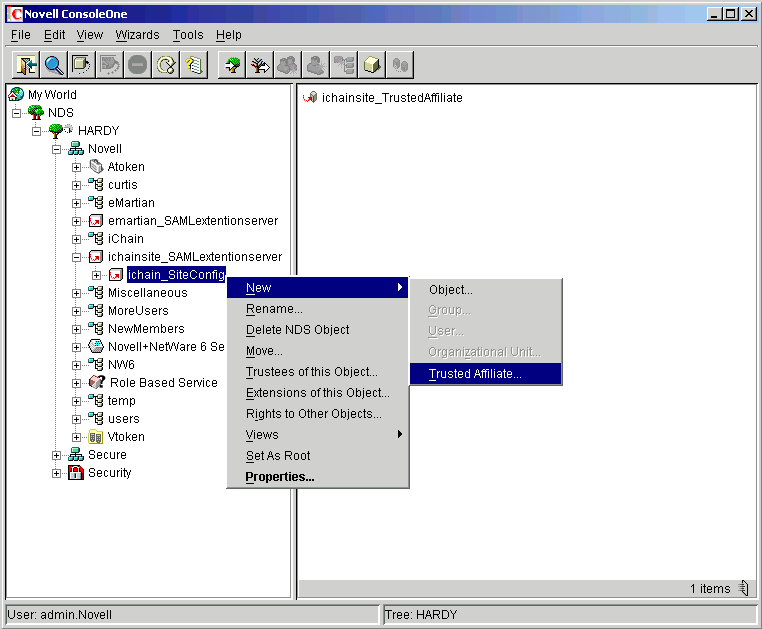Click the grayed stop circle toolbar icon

pyautogui.click(x=138, y=65)
